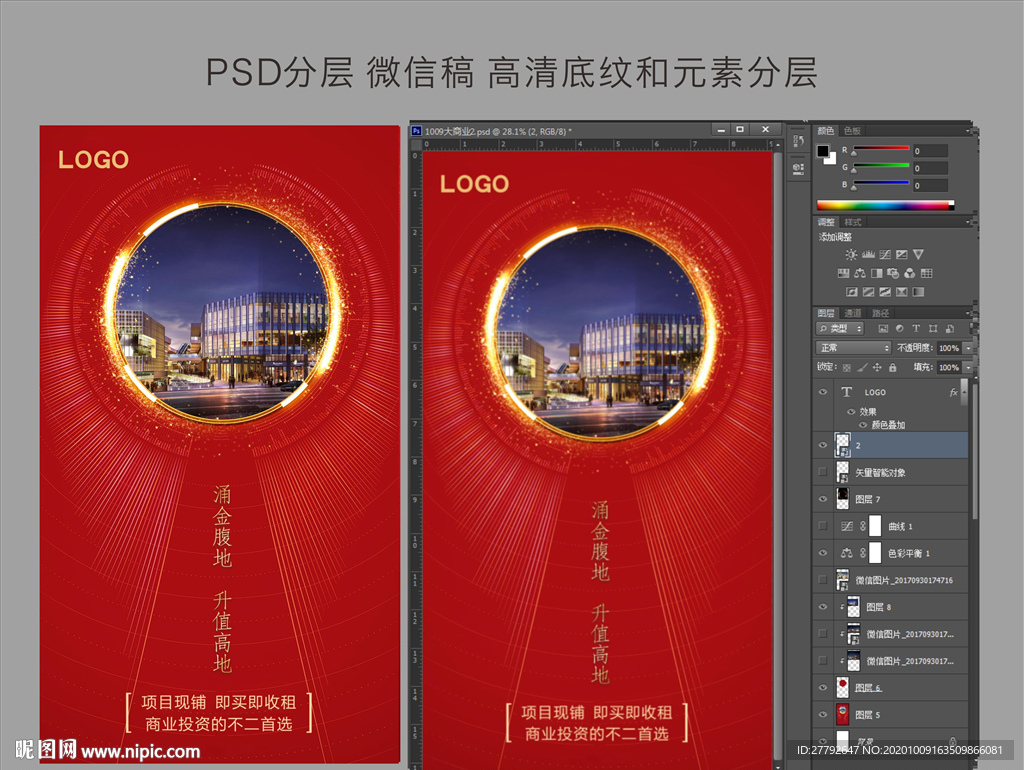Hide 图层 5 layer
1024x770 pixels.
click(823, 714)
